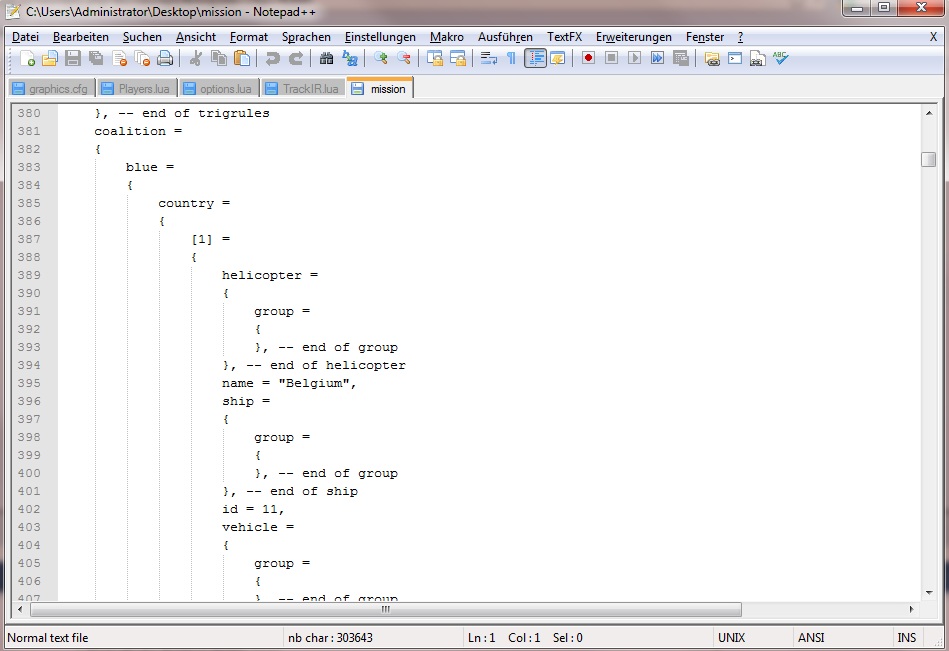Screen dimensions: 949x651
Task: Start macro recording red dot
Action: [588, 58]
